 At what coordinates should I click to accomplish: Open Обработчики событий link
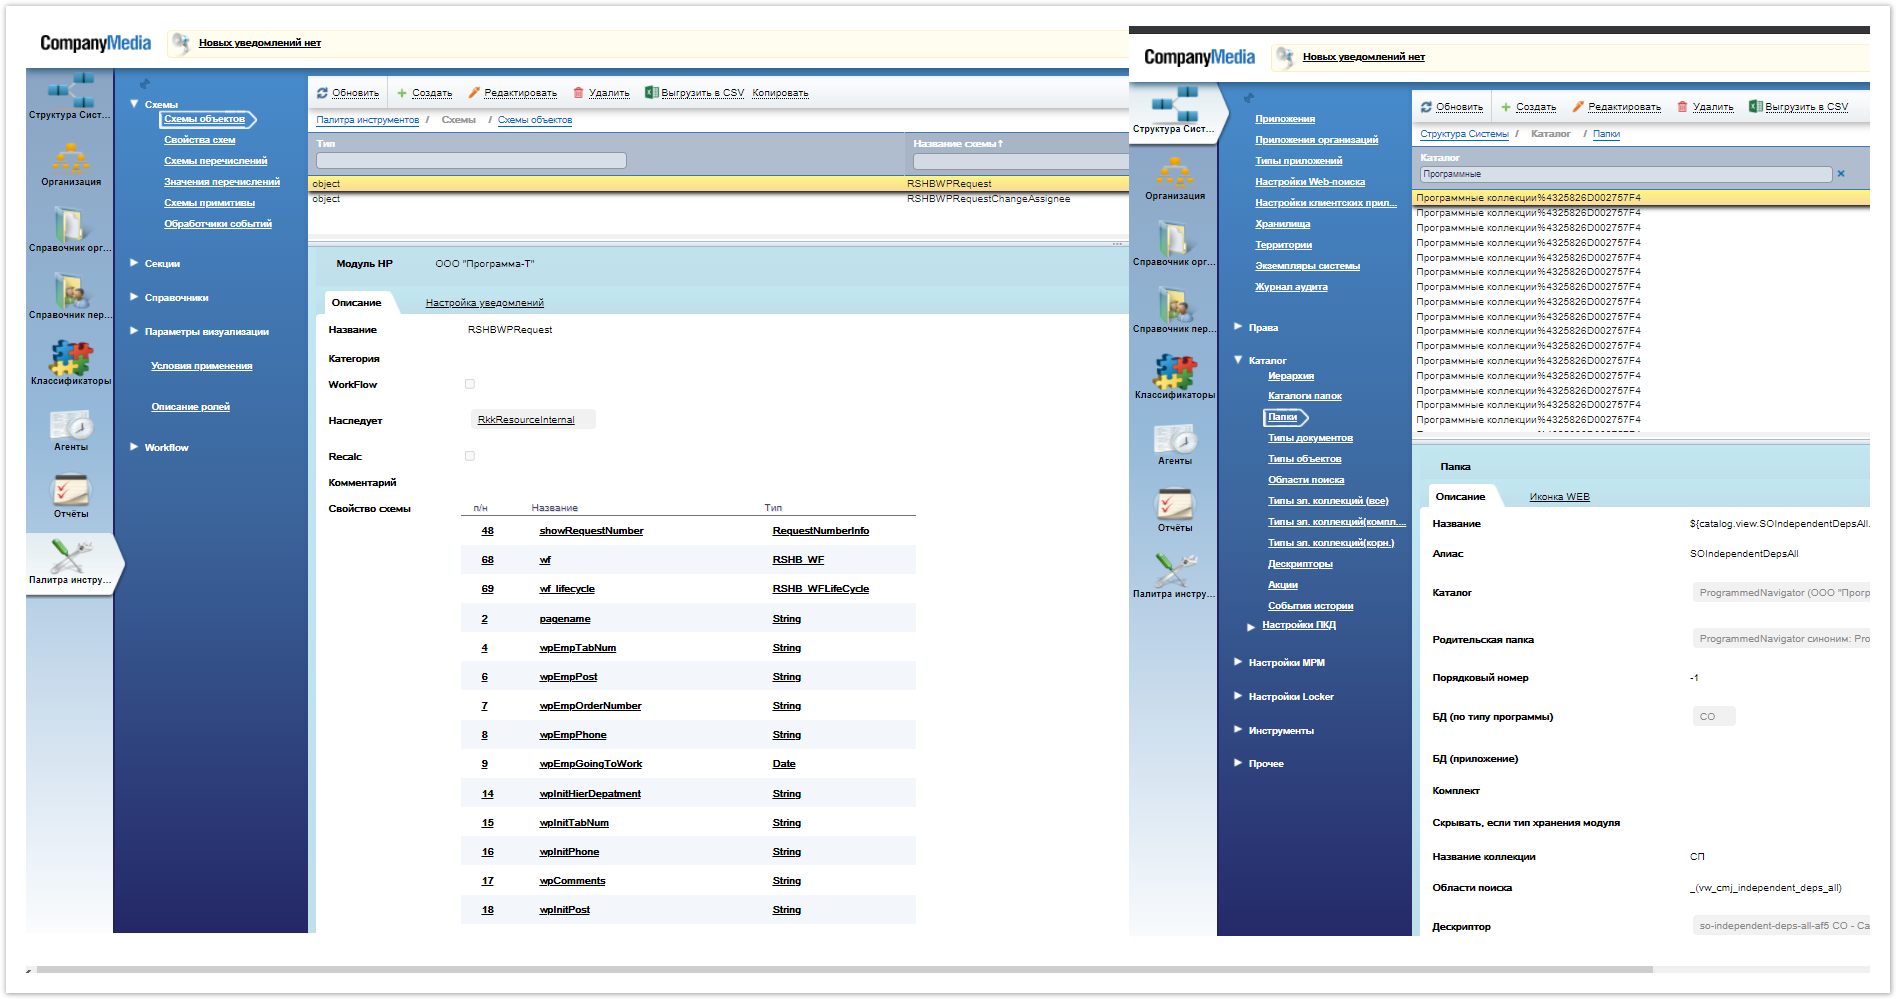[218, 224]
